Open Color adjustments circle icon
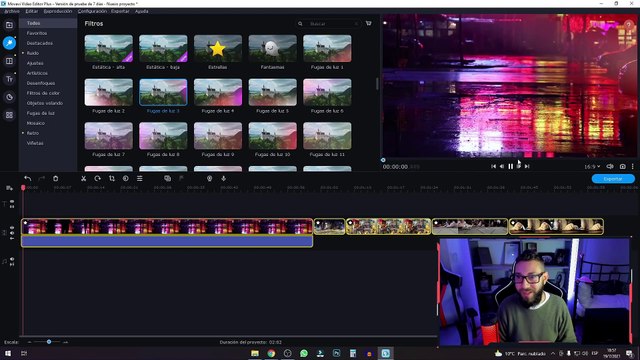 point(125,178)
